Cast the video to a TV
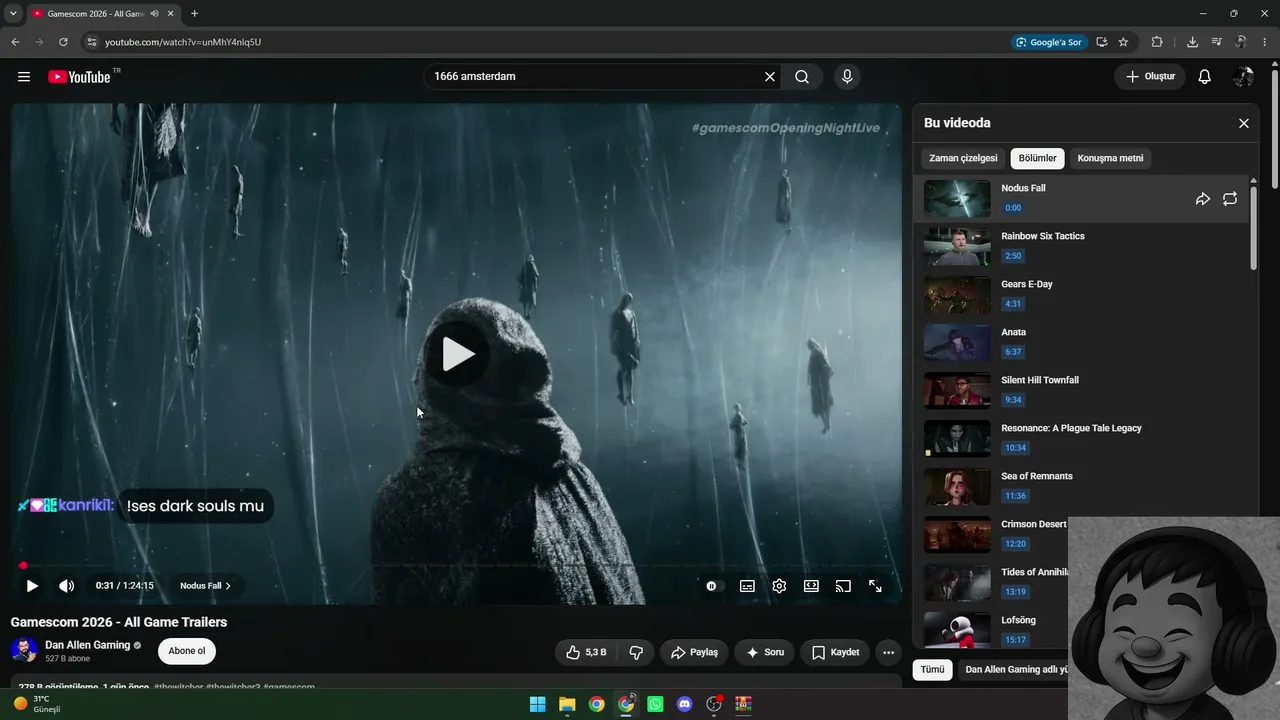Image resolution: width=1280 pixels, height=720 pixels. (843, 586)
